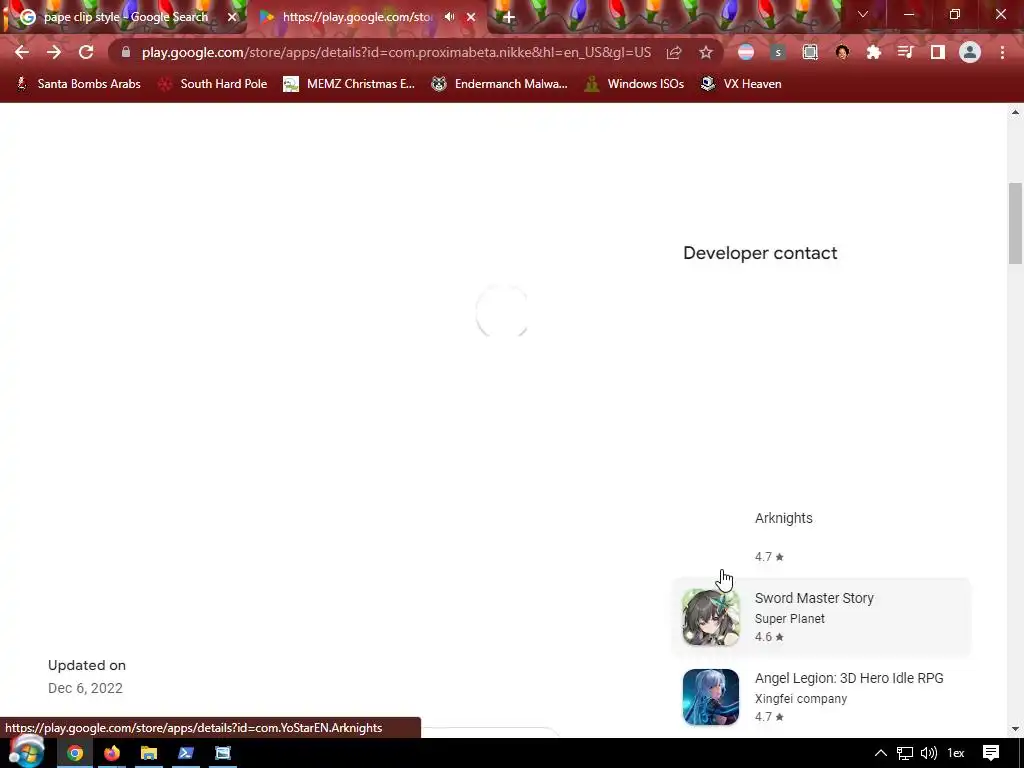The height and width of the screenshot is (768, 1024).
Task: Open the Sword Master Story title link
Action: (x=814, y=598)
